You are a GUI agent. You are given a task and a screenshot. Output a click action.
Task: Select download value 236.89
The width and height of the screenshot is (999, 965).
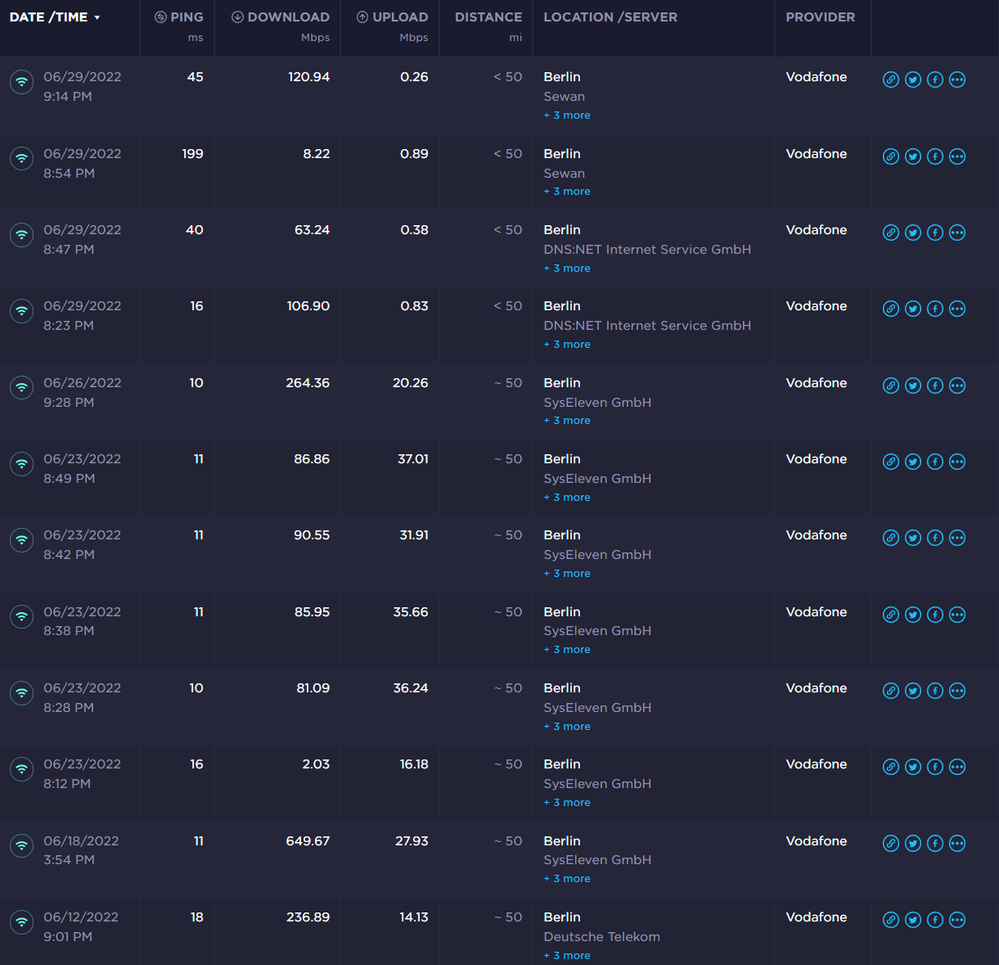(x=308, y=917)
